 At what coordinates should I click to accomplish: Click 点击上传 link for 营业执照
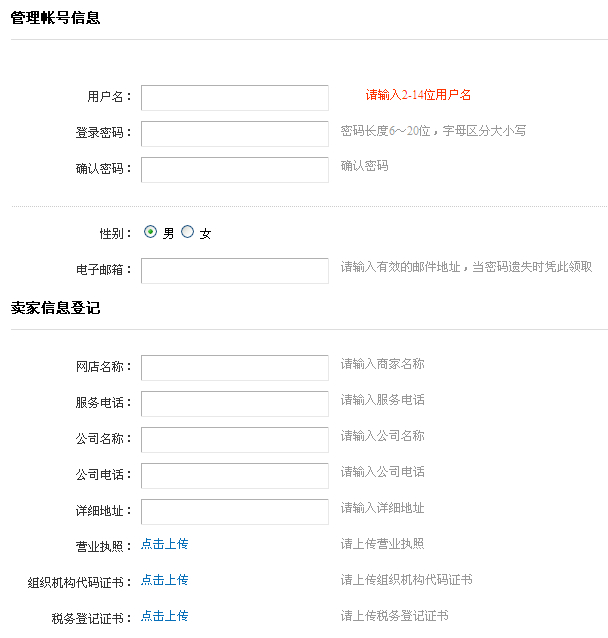point(164,544)
